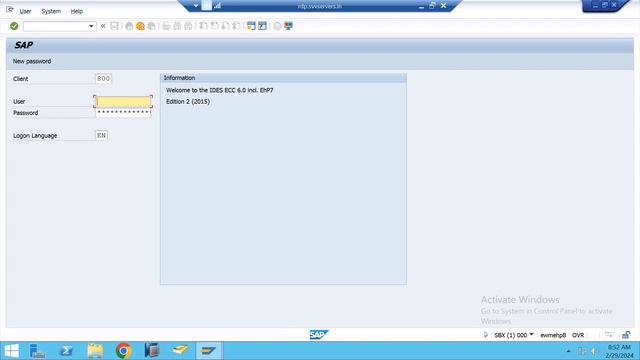The width and height of the screenshot is (640, 360).
Task: Click the taskbar clock showing 8:52 AM
Action: tap(620, 351)
